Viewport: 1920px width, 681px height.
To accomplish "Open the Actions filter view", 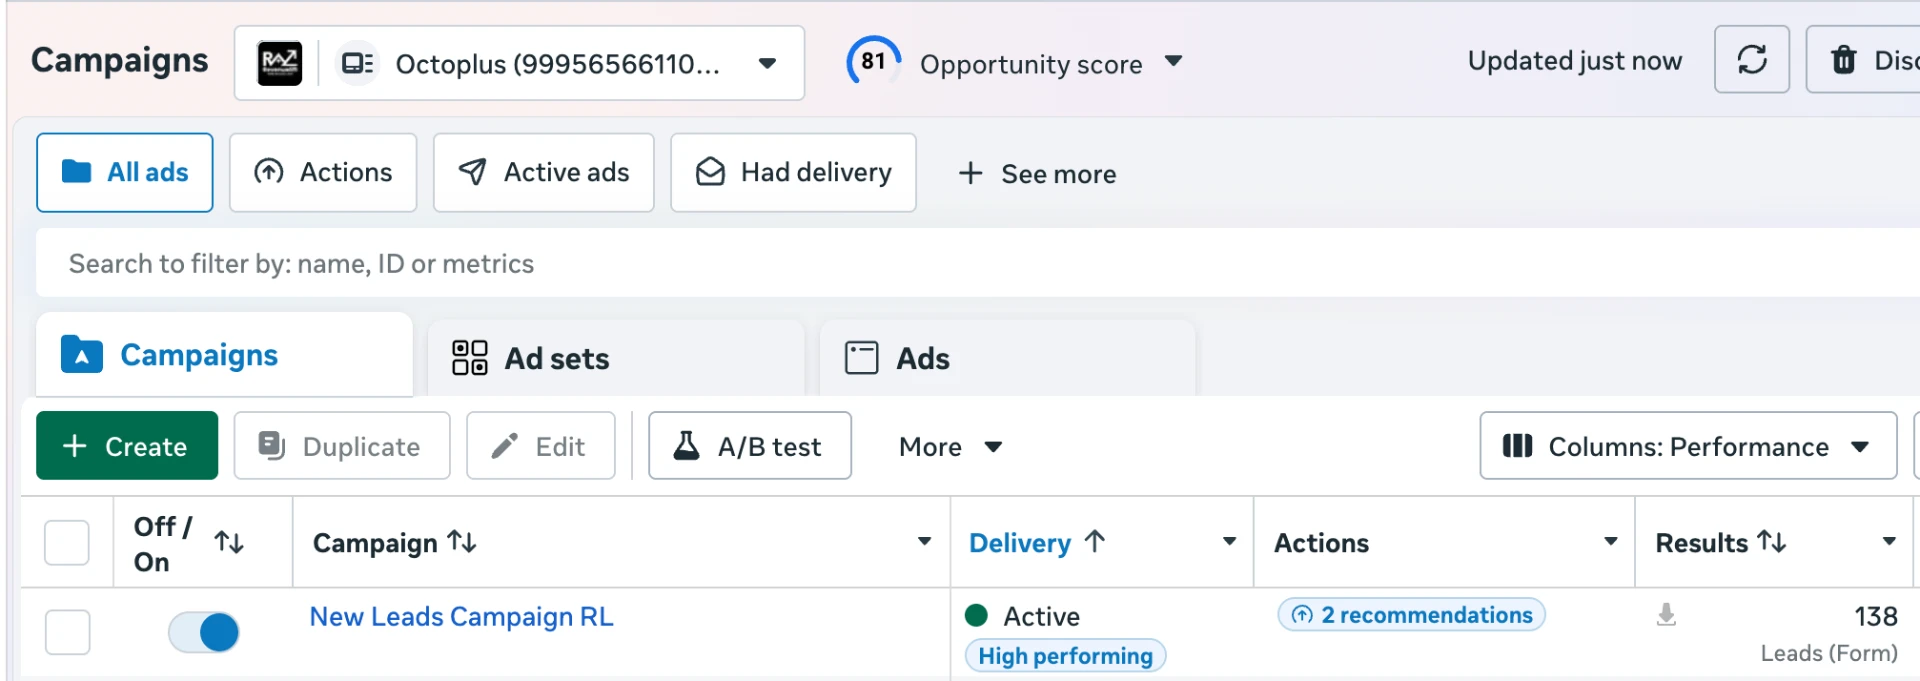I will coord(323,172).
